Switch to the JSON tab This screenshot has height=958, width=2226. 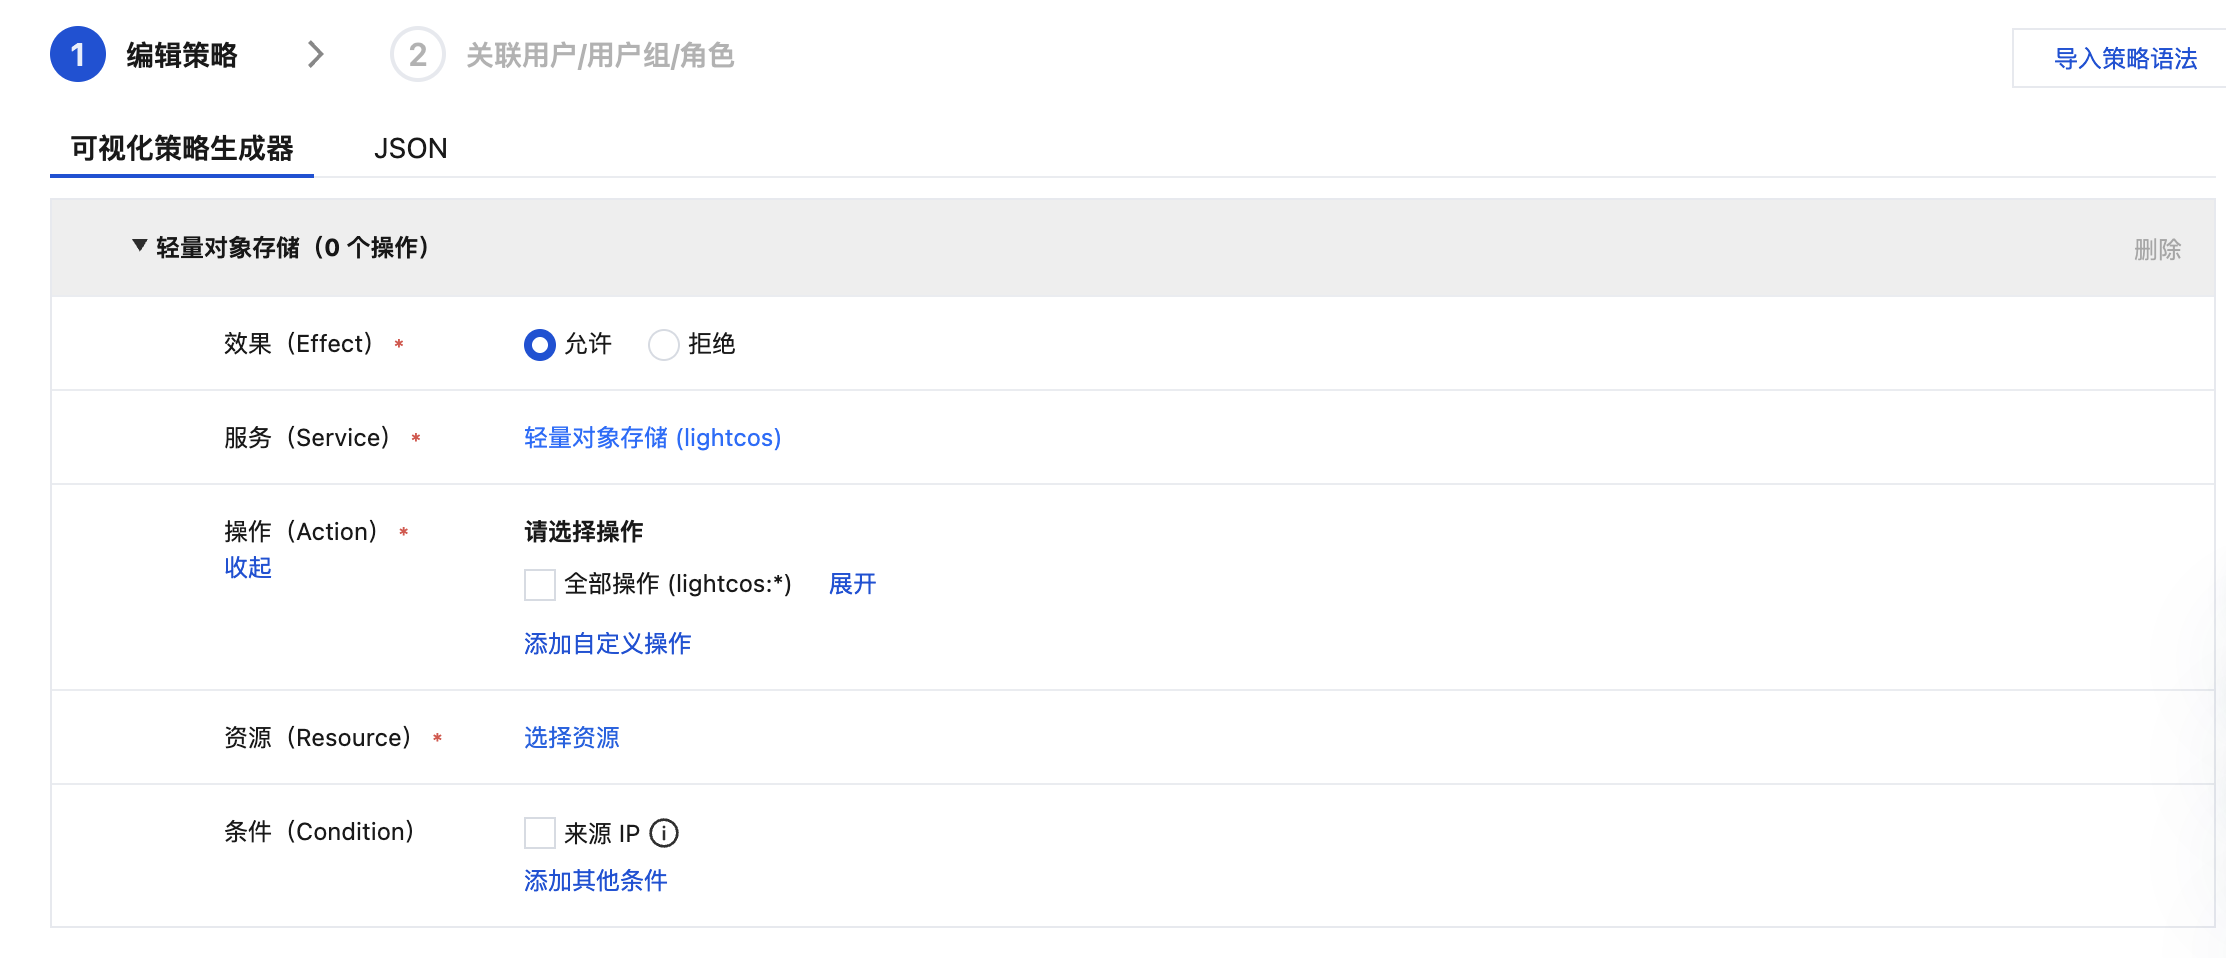(410, 149)
